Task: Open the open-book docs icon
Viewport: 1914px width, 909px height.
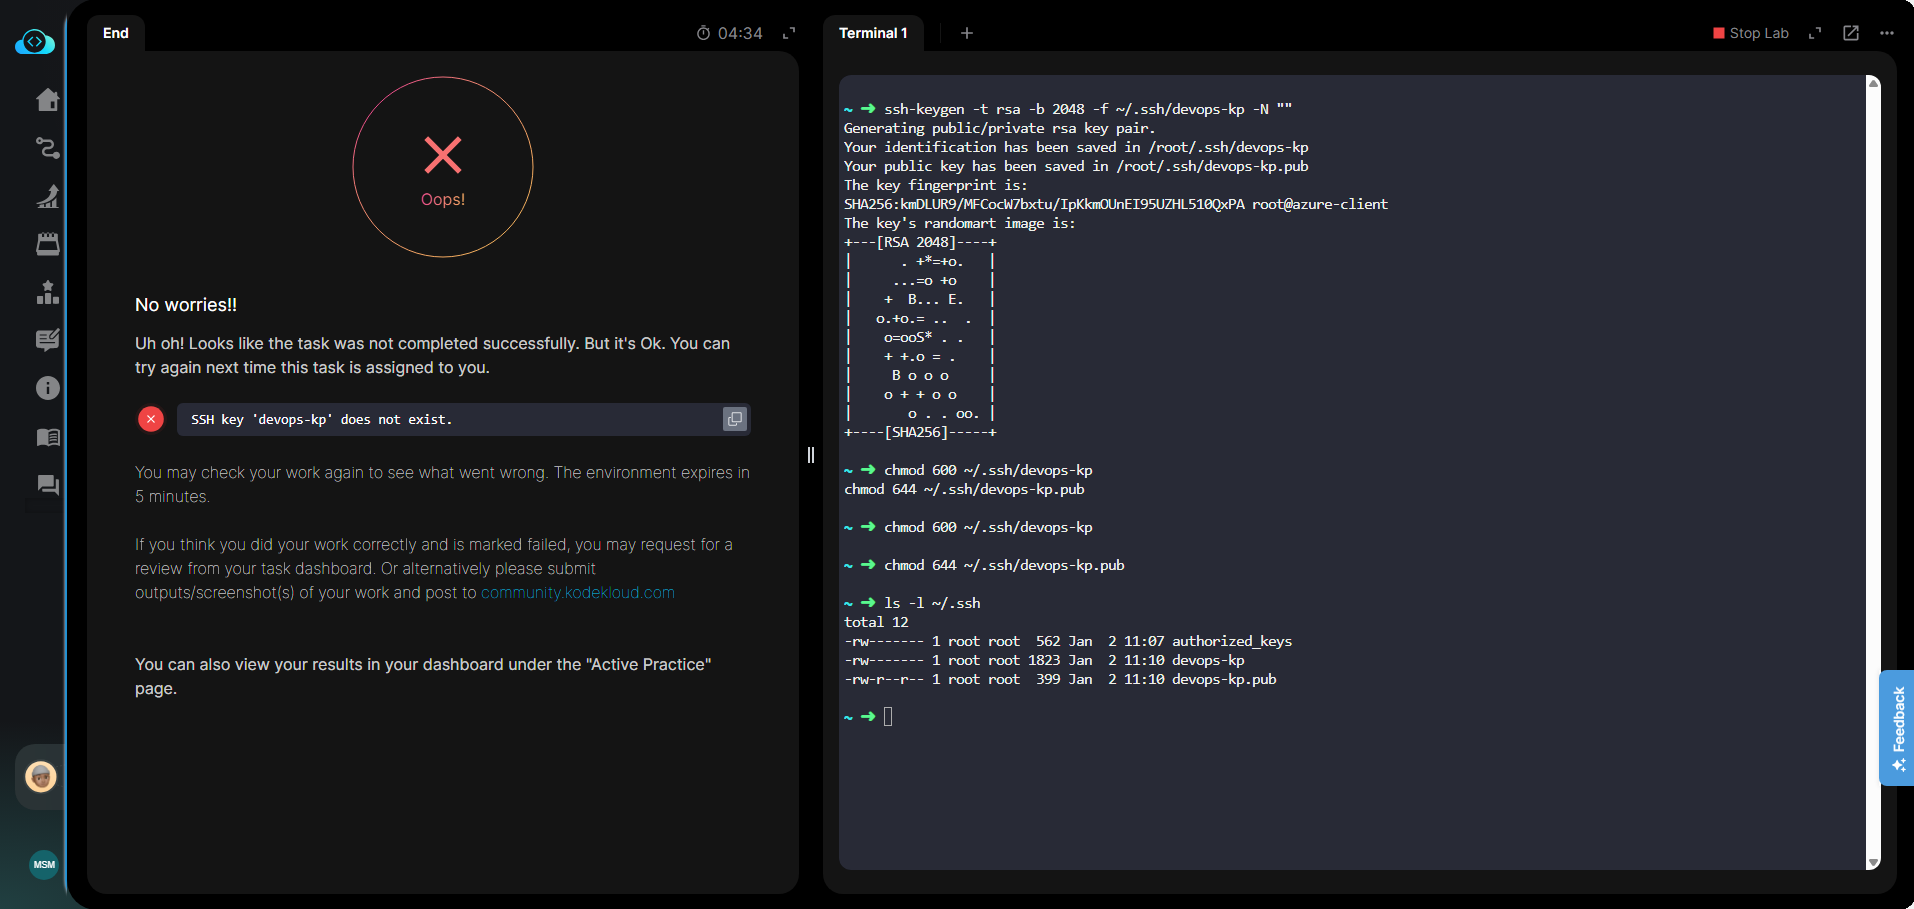Action: [47, 437]
